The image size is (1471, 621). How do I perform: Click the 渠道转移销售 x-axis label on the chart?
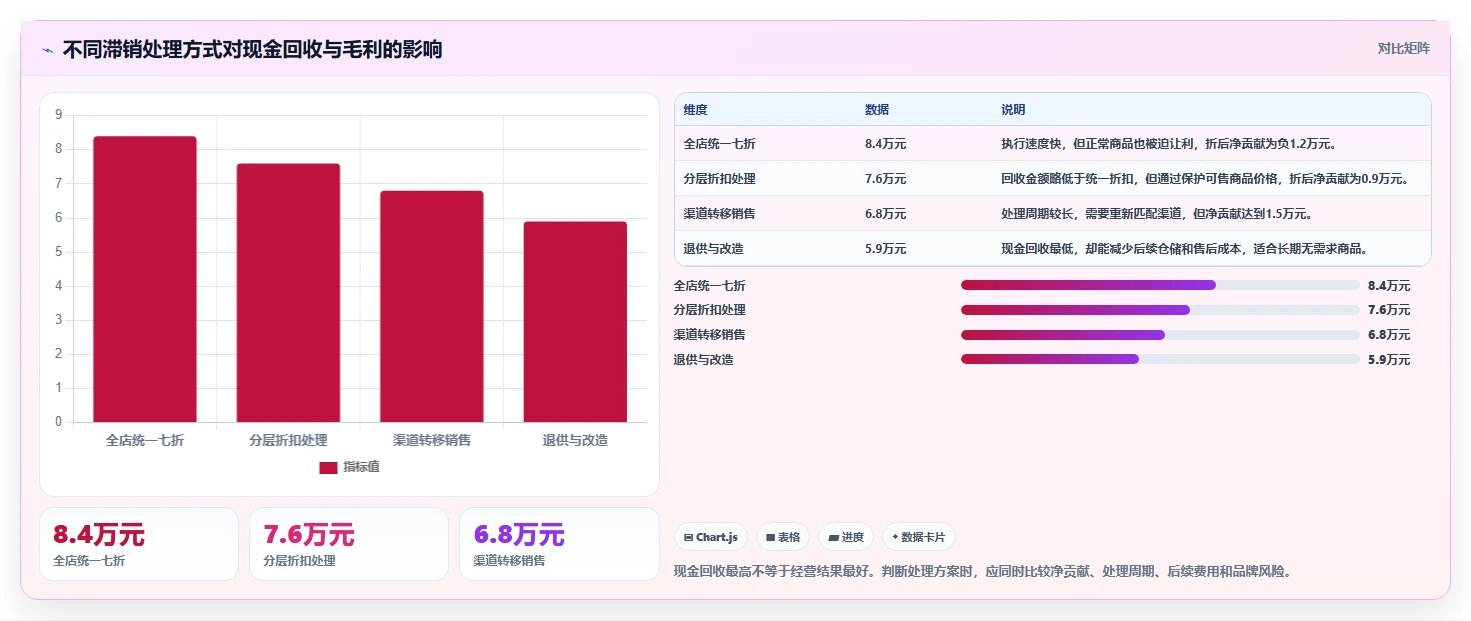coord(431,440)
